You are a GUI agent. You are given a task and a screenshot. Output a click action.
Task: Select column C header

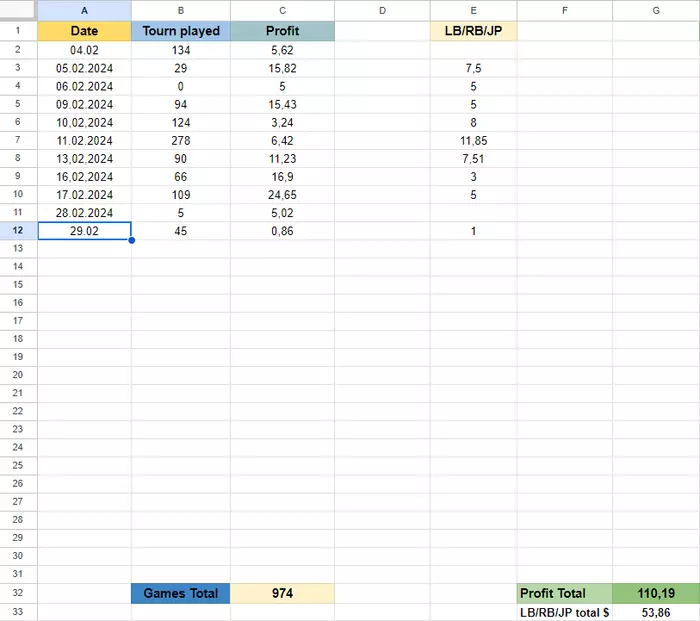[282, 10]
